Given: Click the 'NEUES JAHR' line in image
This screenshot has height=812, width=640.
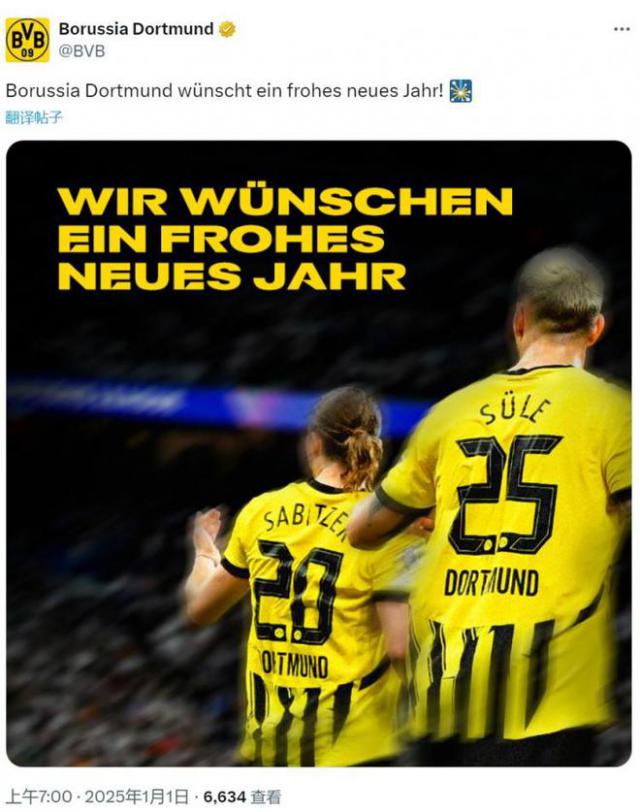Looking at the screenshot, I should click(x=231, y=276).
